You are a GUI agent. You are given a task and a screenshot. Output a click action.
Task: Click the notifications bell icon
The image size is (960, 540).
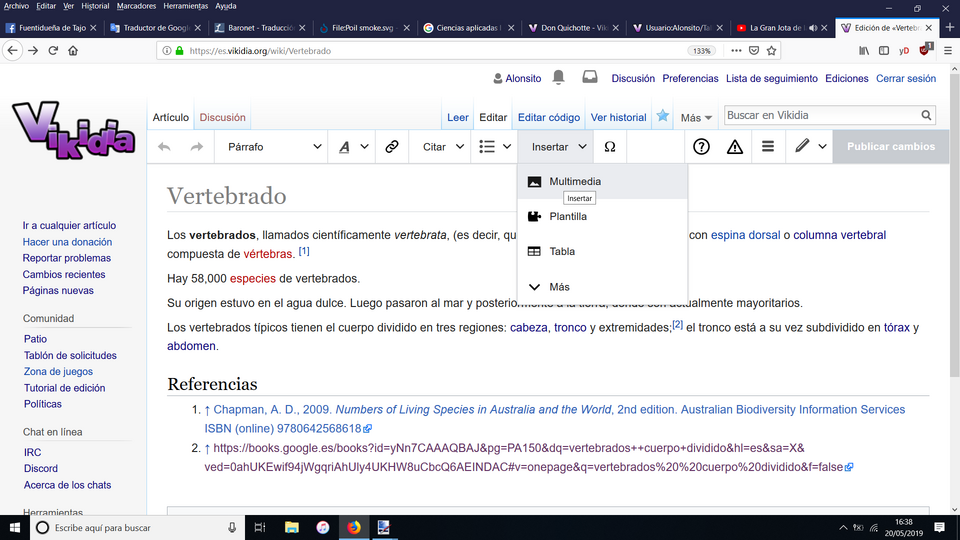pos(558,77)
